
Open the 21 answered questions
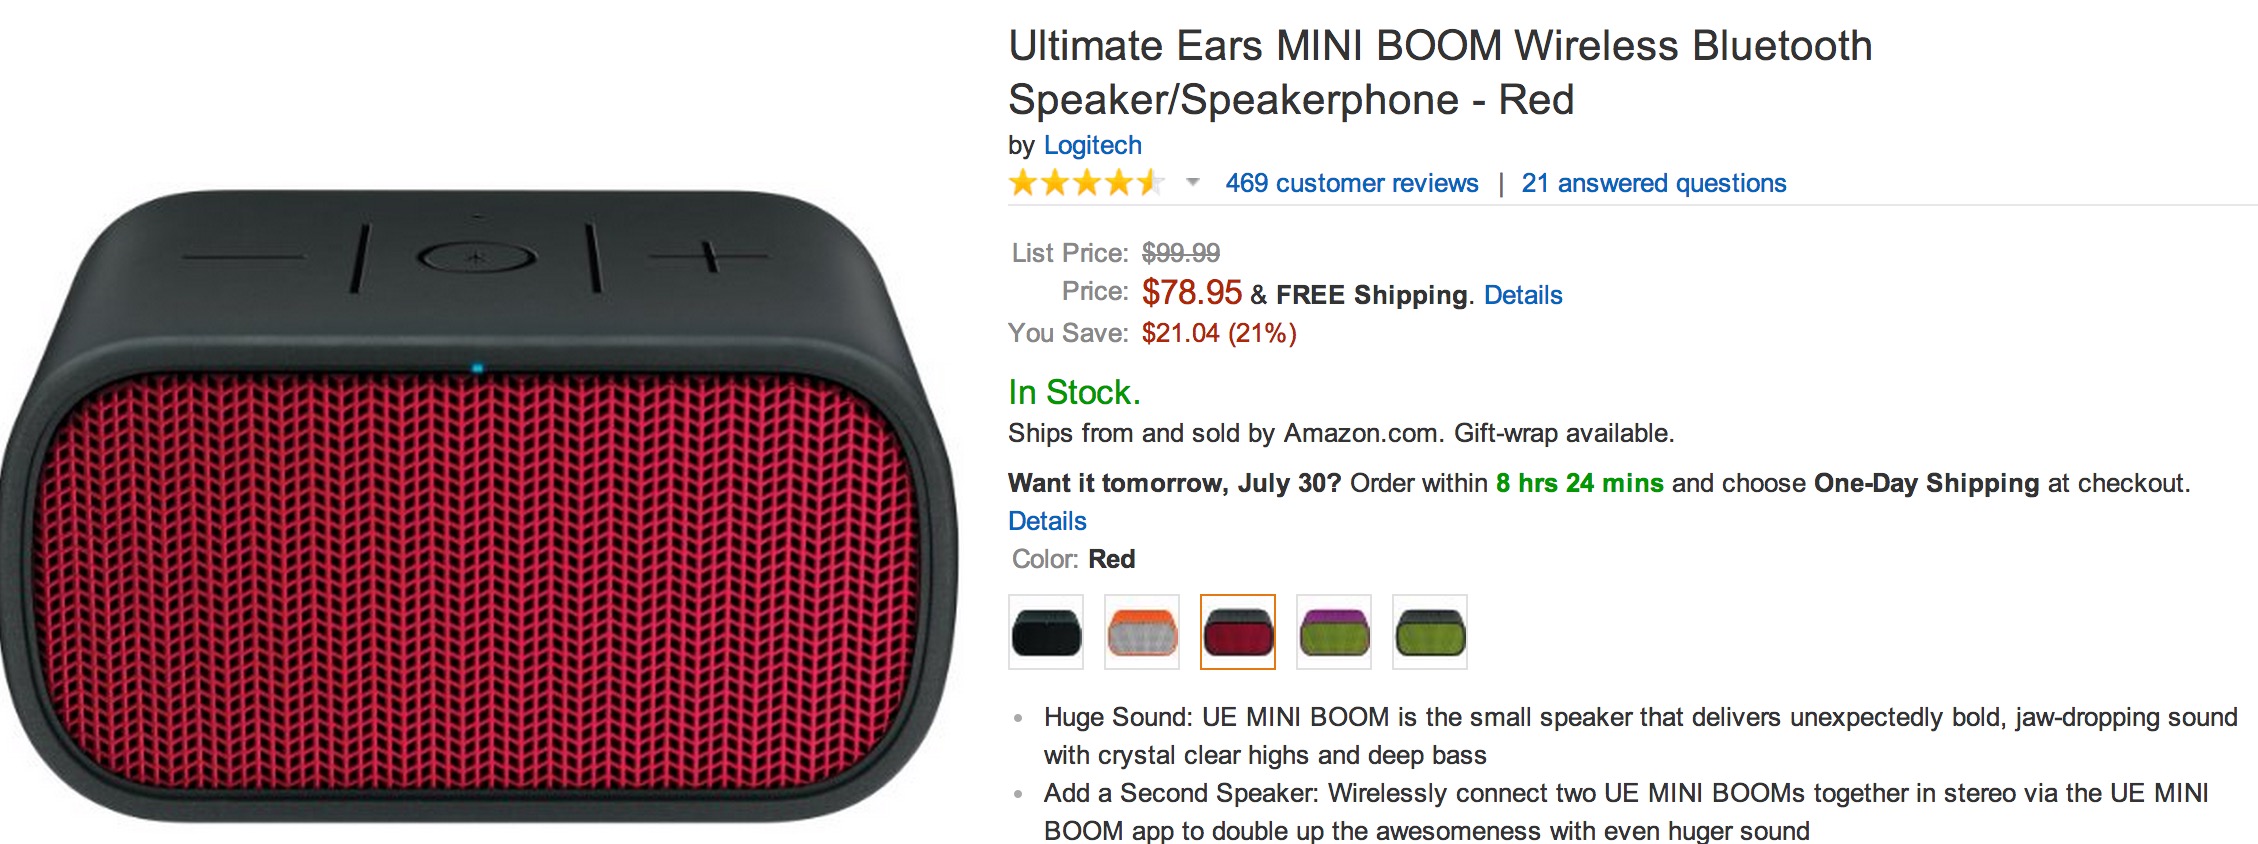(1654, 183)
